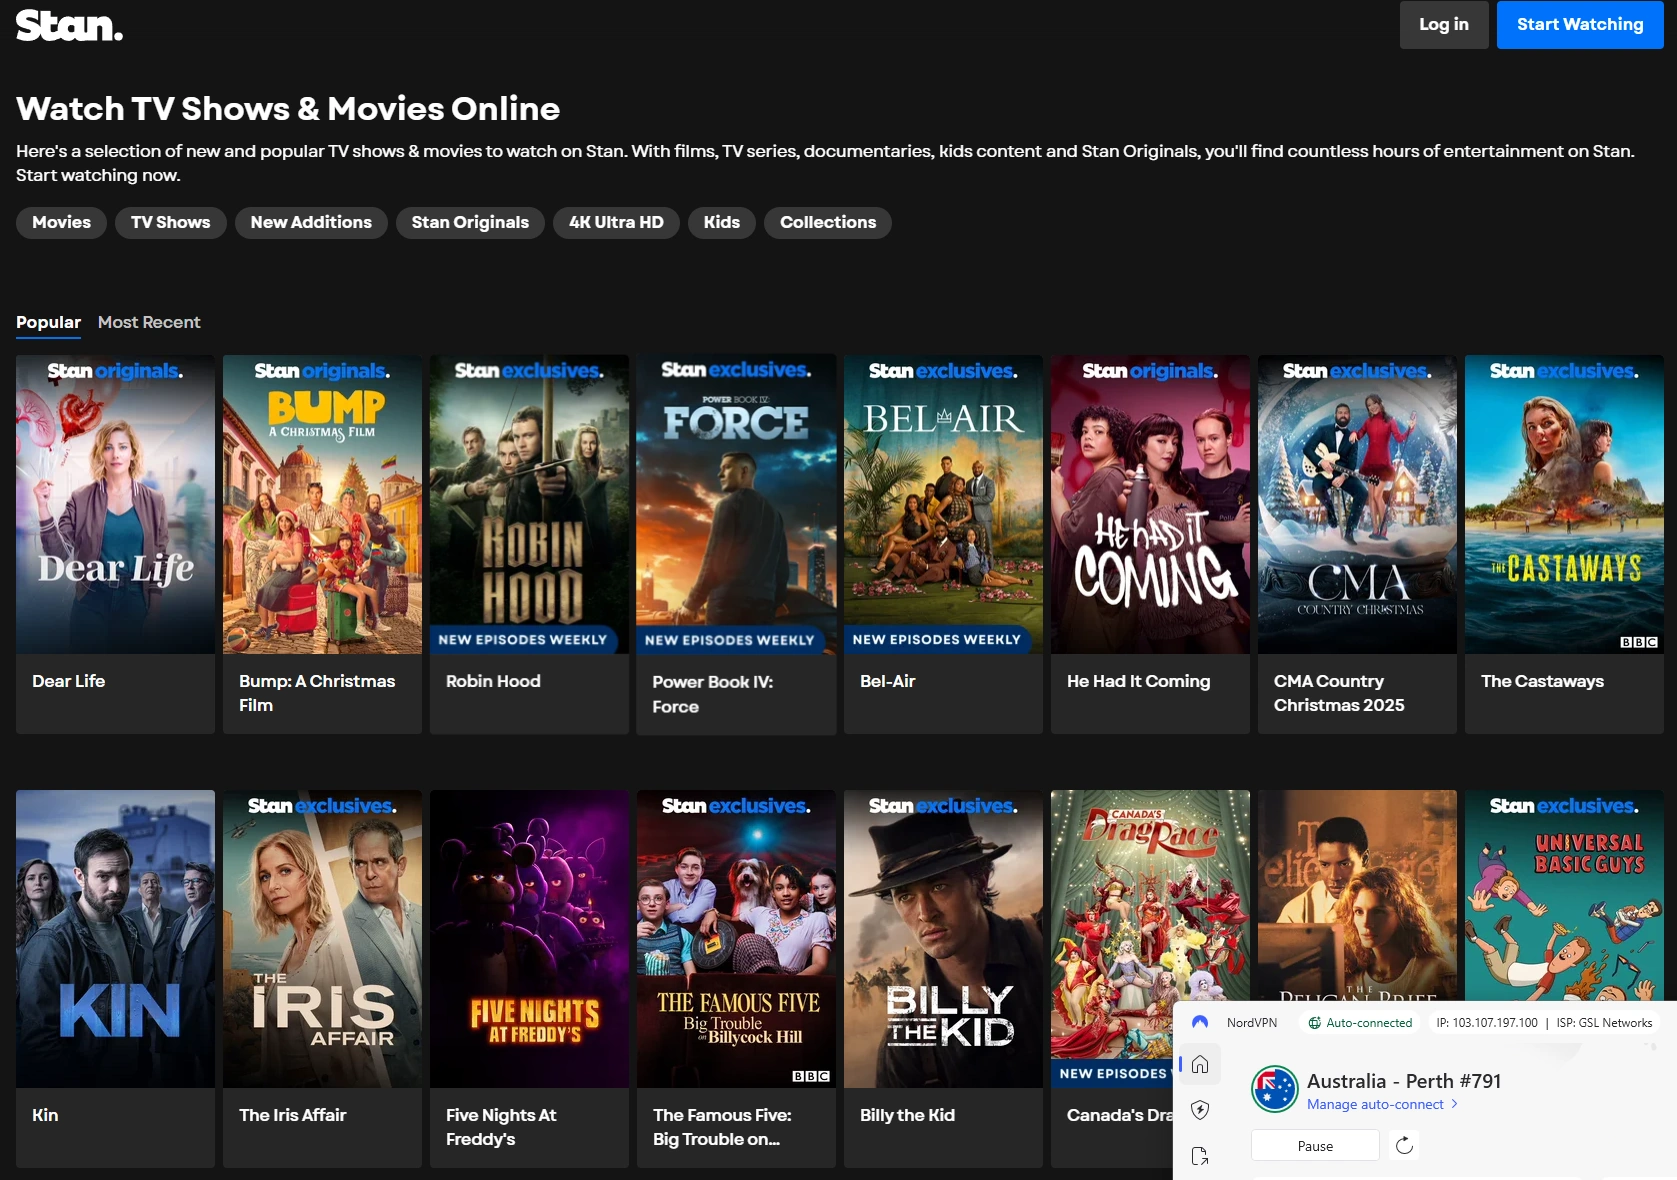Open the Power Book IV: Force poster
This screenshot has width=1677, height=1180.
pos(736,504)
